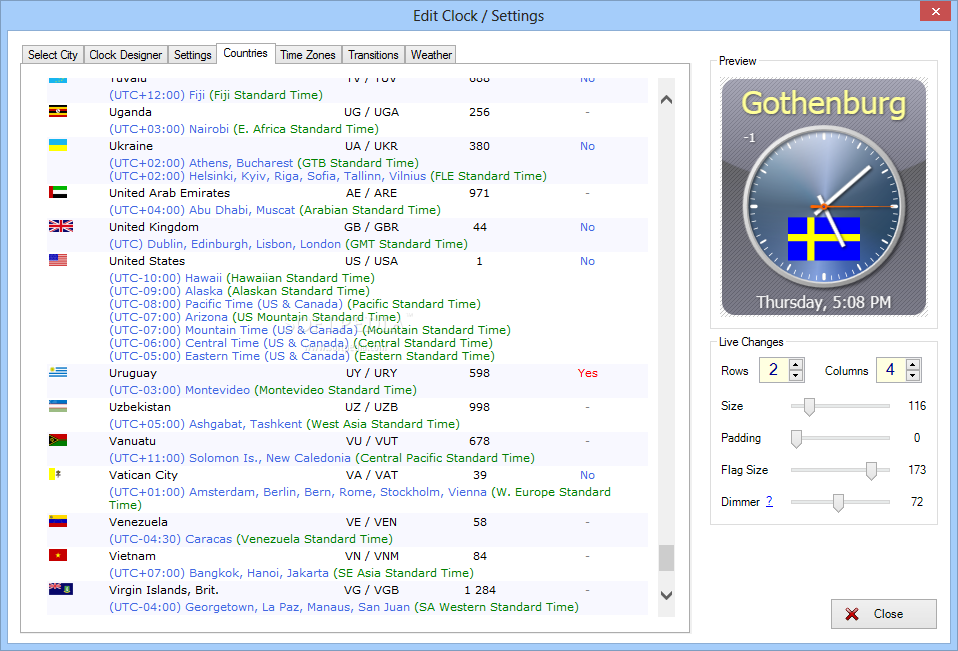Click the Rows number field

point(774,370)
